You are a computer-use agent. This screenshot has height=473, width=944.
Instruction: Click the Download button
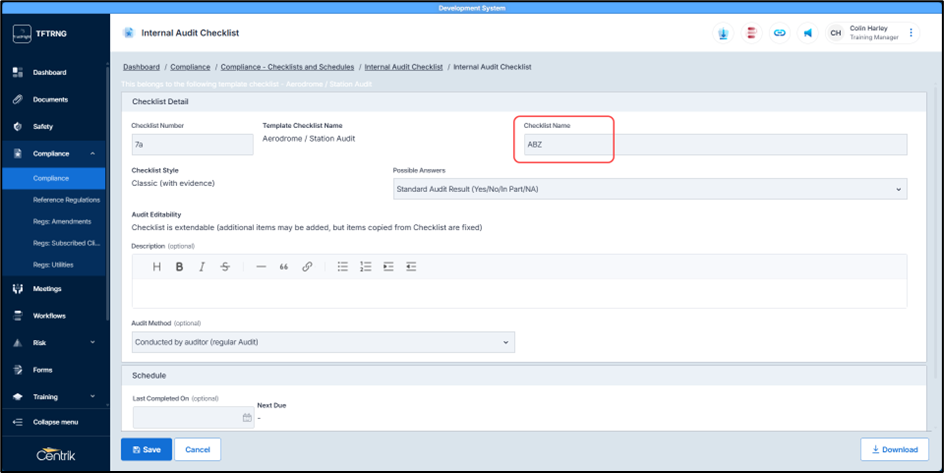coord(894,449)
